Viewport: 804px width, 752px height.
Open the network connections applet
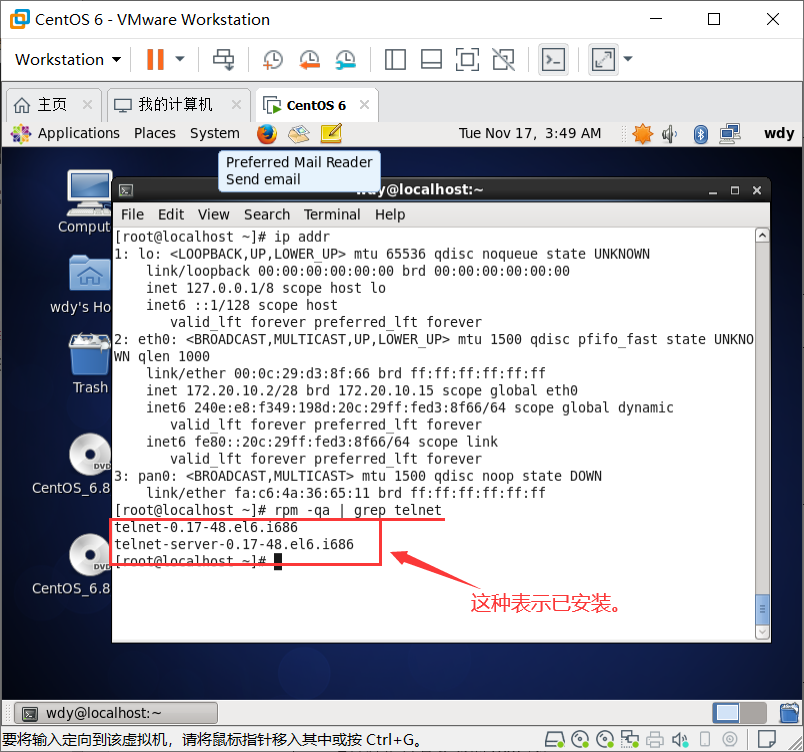[730, 134]
